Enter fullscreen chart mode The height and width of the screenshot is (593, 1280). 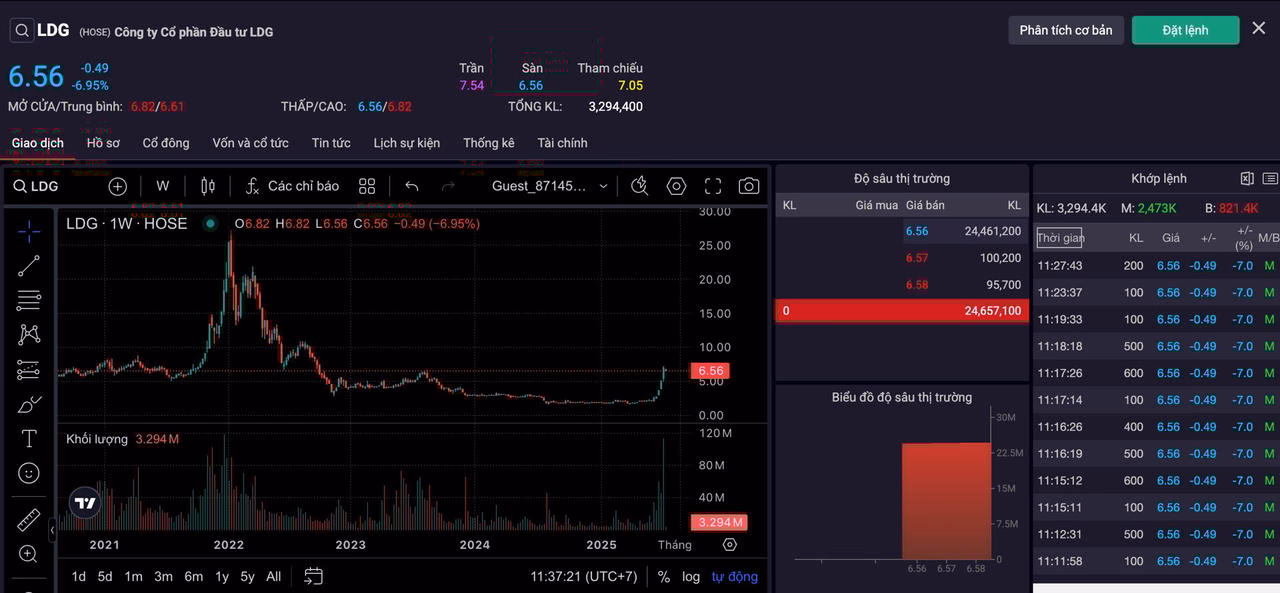pyautogui.click(x=713, y=186)
